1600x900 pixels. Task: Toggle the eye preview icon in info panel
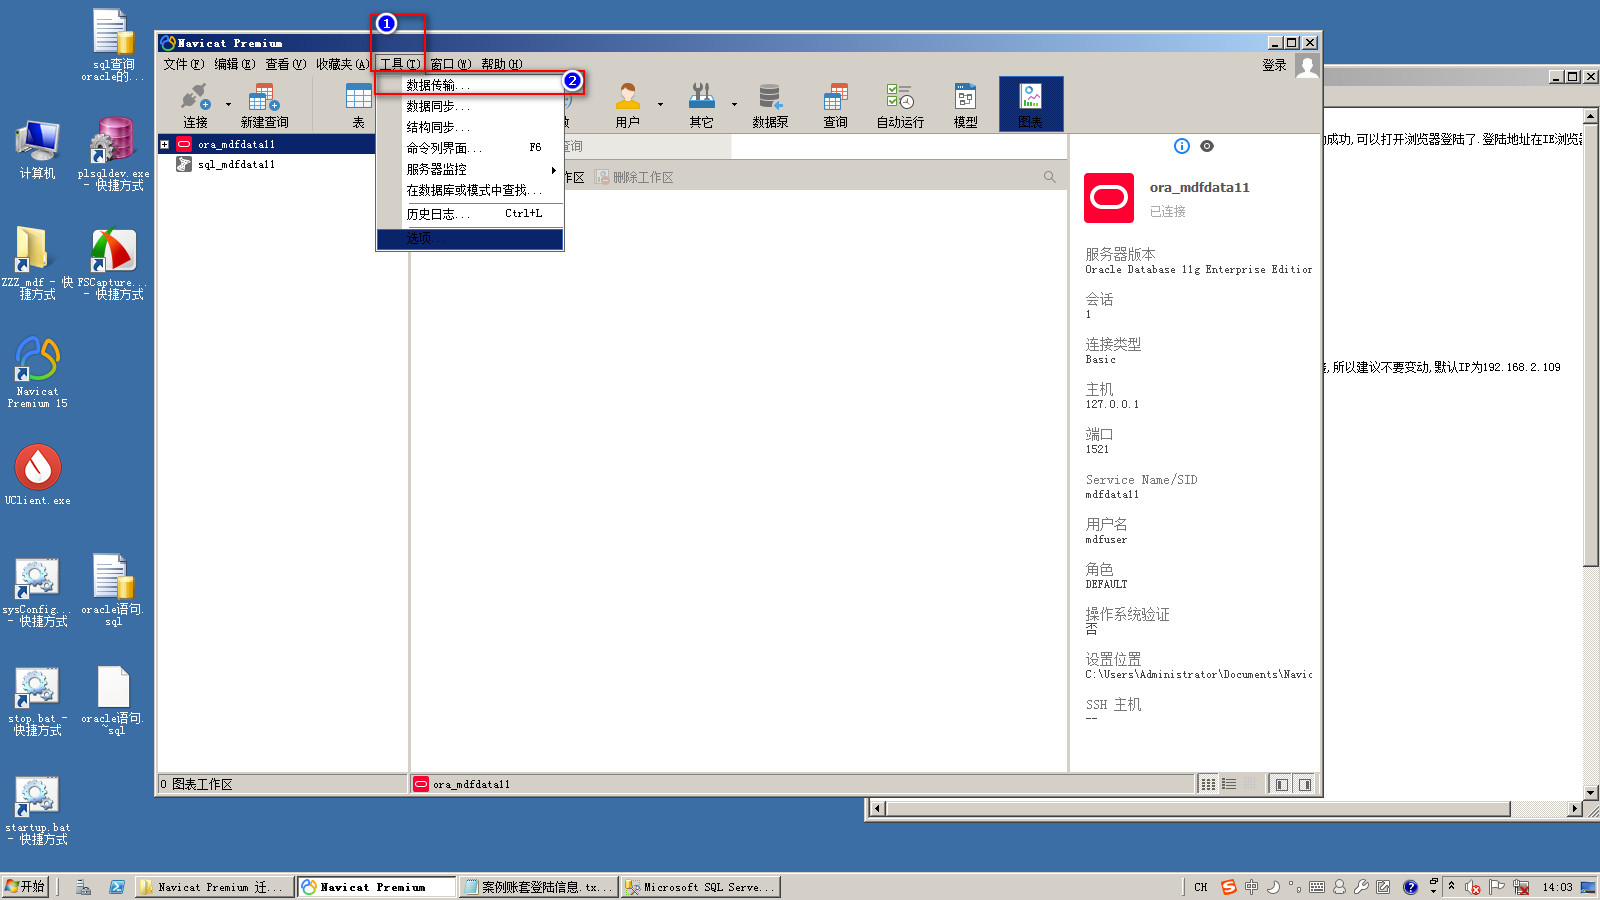click(1207, 146)
